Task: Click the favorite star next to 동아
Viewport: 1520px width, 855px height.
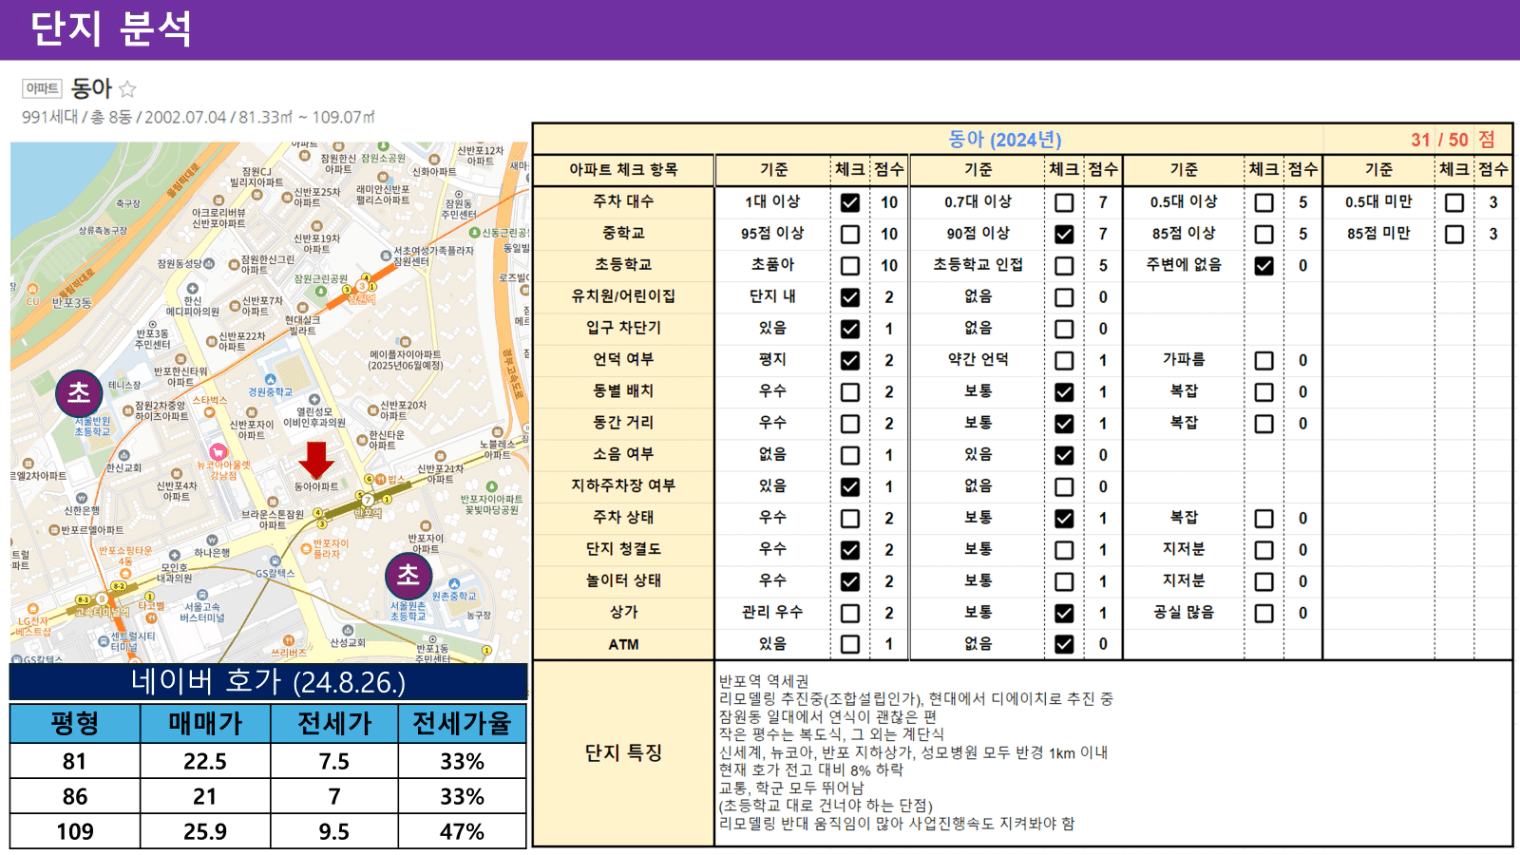Action: point(127,89)
